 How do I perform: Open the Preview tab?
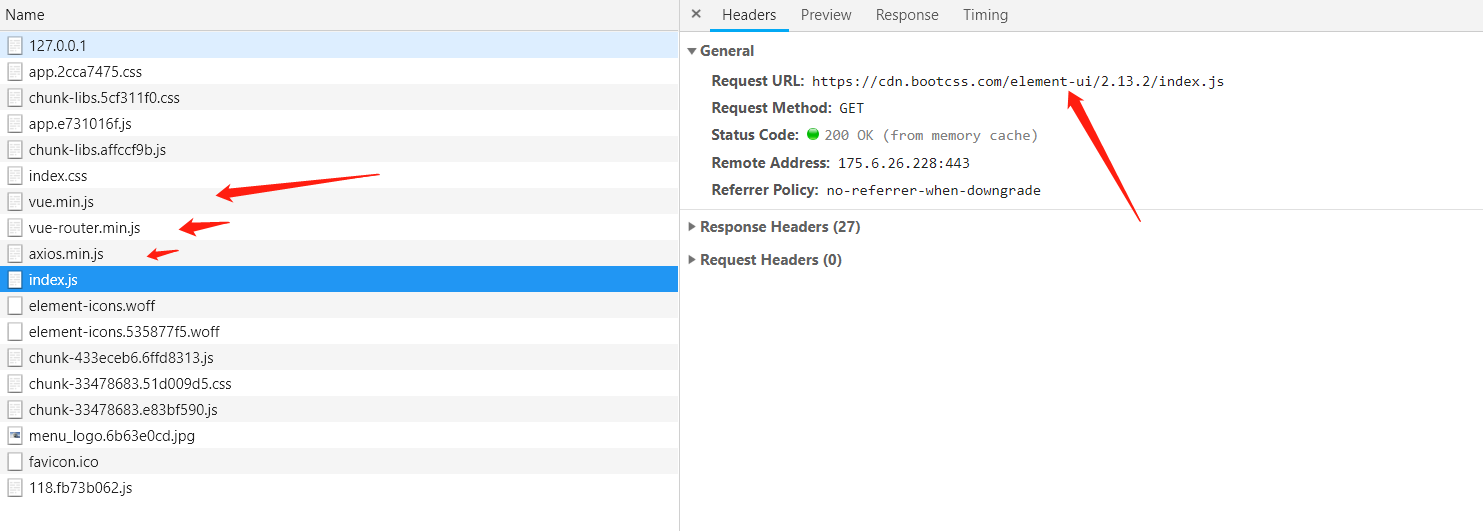pyautogui.click(x=826, y=15)
